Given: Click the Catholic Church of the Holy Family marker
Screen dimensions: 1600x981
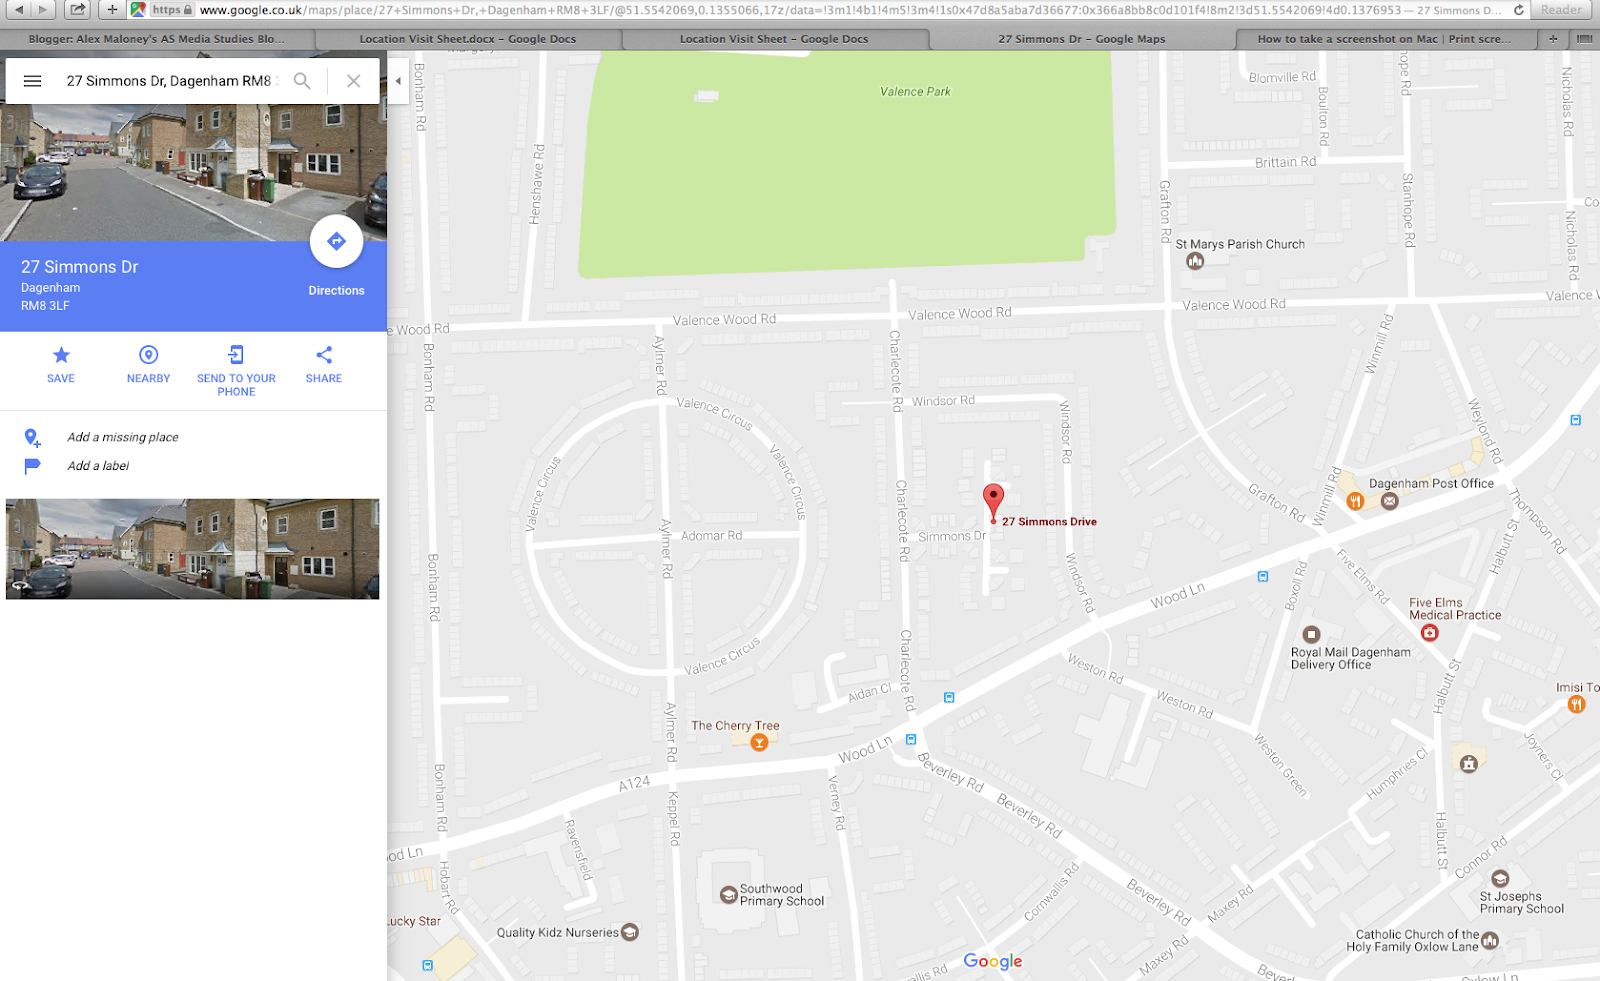Looking at the screenshot, I should click(1490, 940).
